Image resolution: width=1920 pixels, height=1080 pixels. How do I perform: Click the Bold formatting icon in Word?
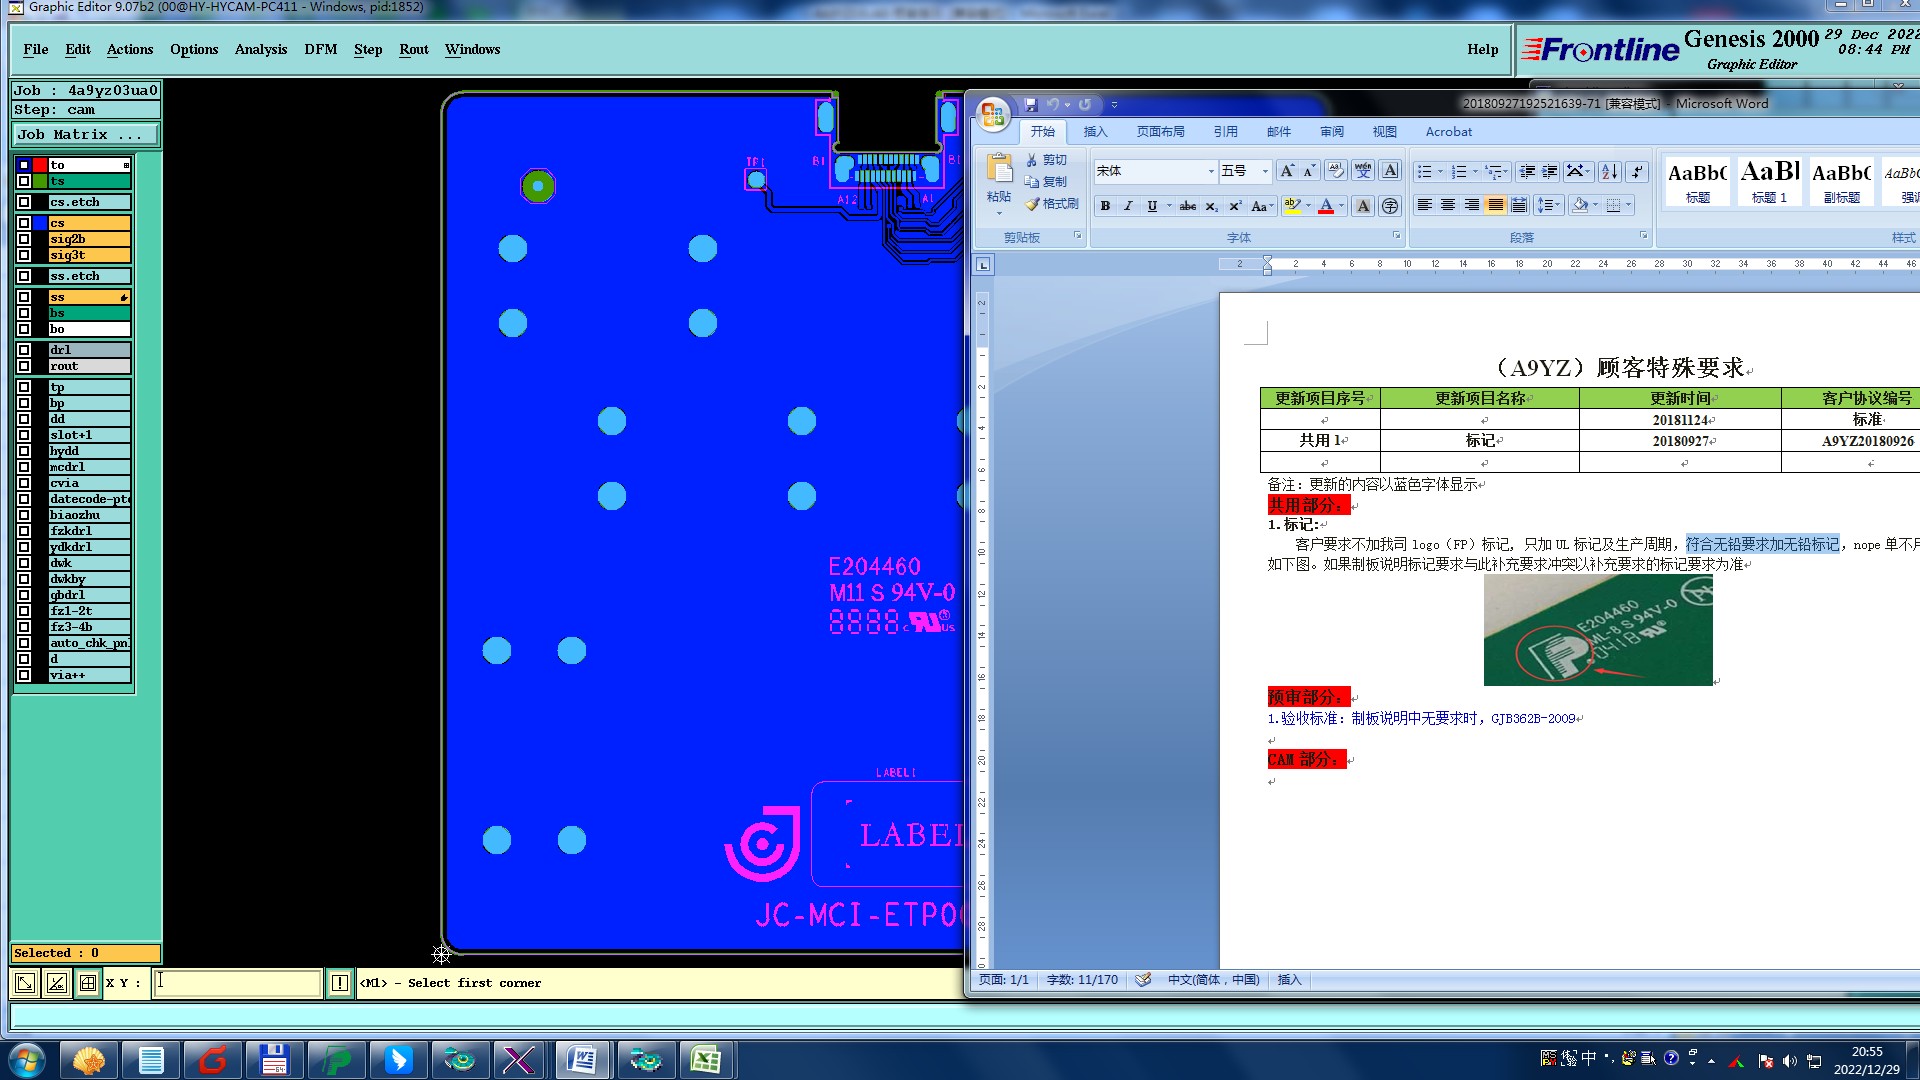(x=1105, y=206)
